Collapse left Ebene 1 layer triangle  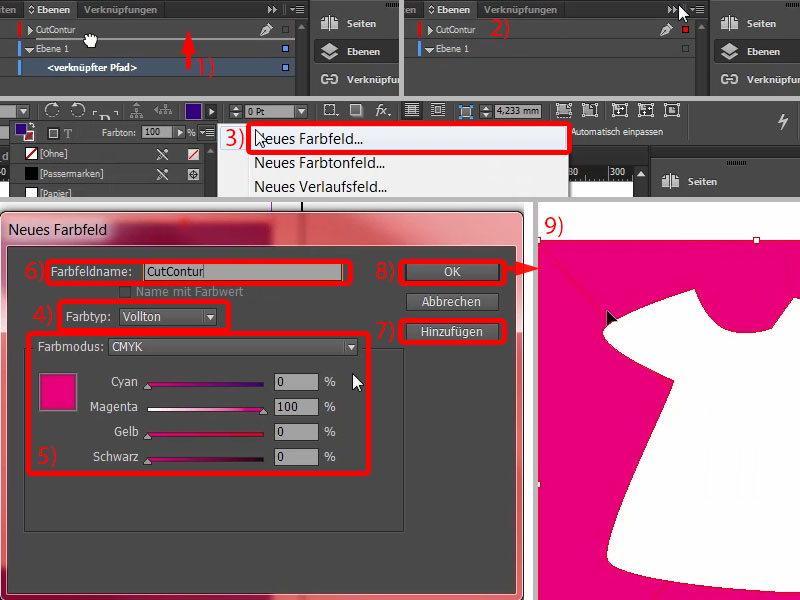tap(29, 49)
